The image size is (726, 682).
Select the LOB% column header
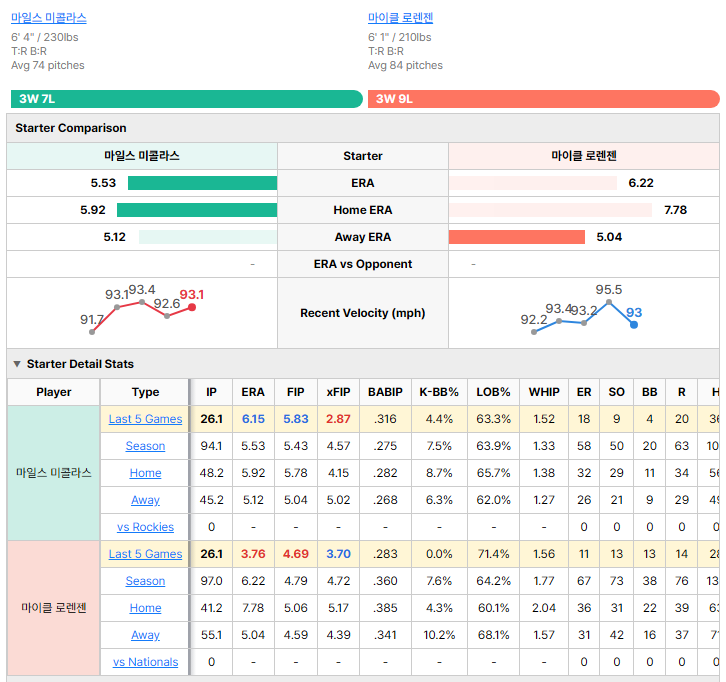pyautogui.click(x=493, y=392)
